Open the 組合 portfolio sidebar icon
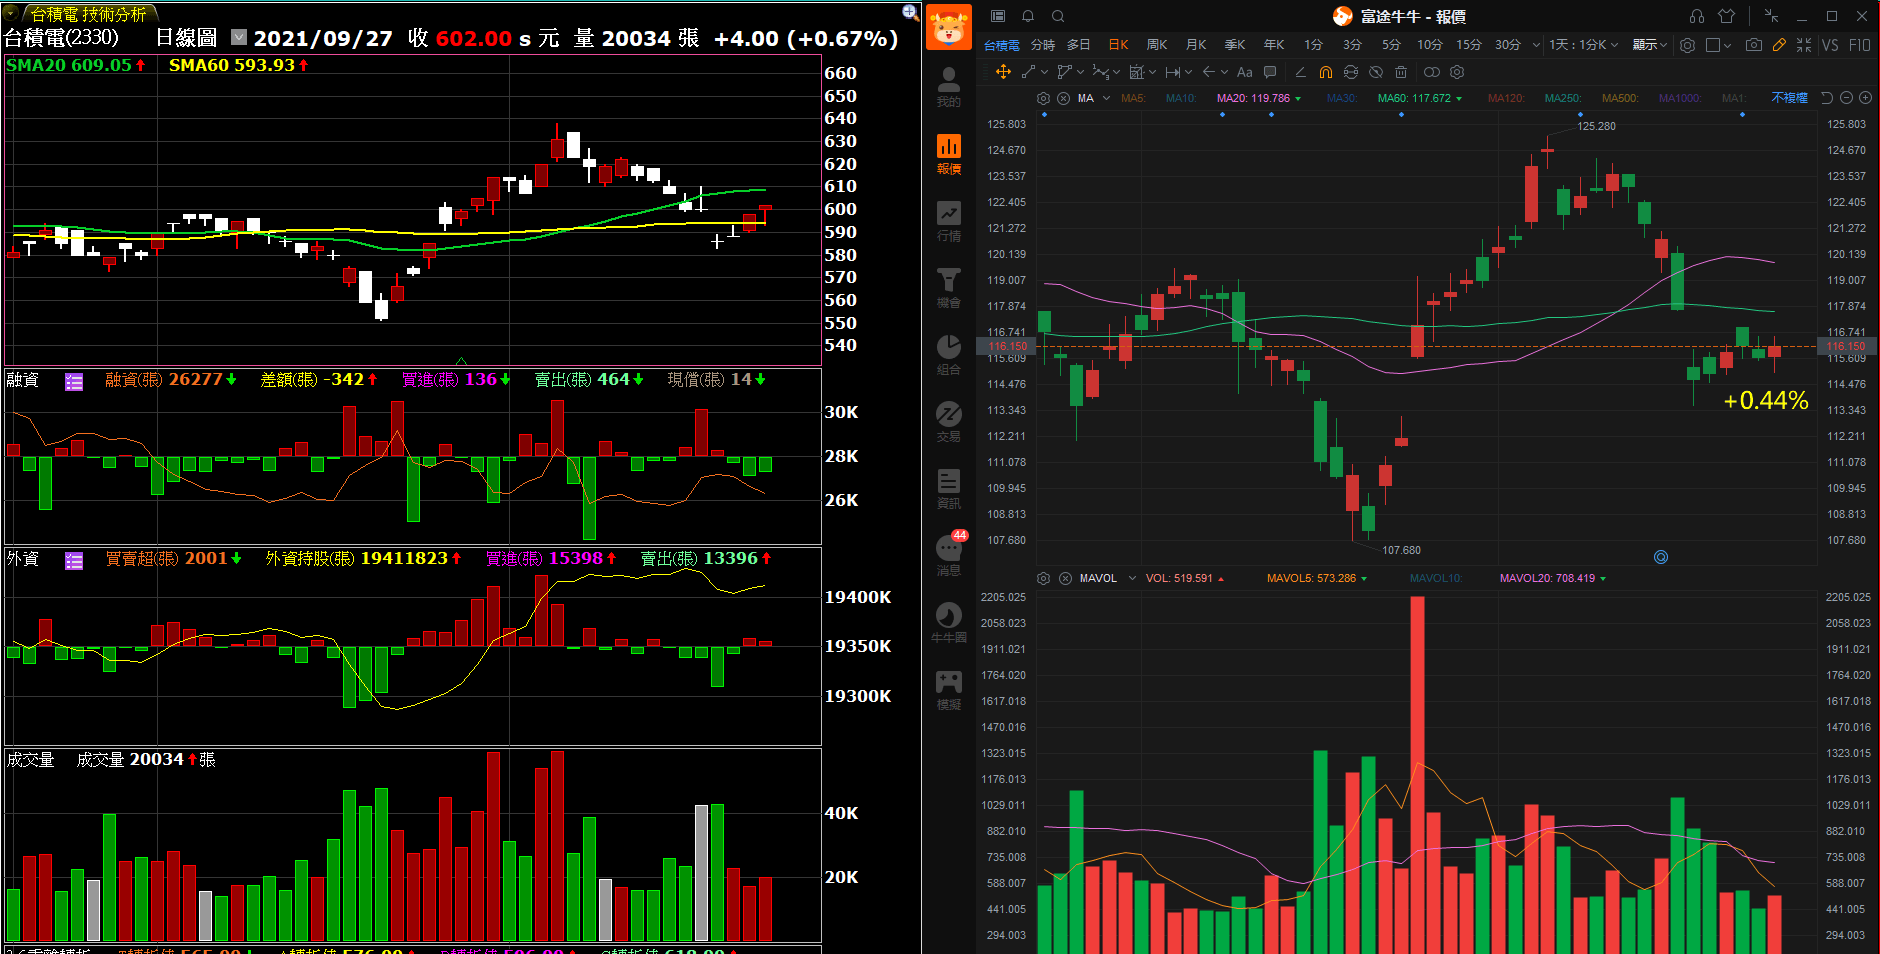Screen dimensions: 1880x954 pyautogui.click(x=949, y=355)
